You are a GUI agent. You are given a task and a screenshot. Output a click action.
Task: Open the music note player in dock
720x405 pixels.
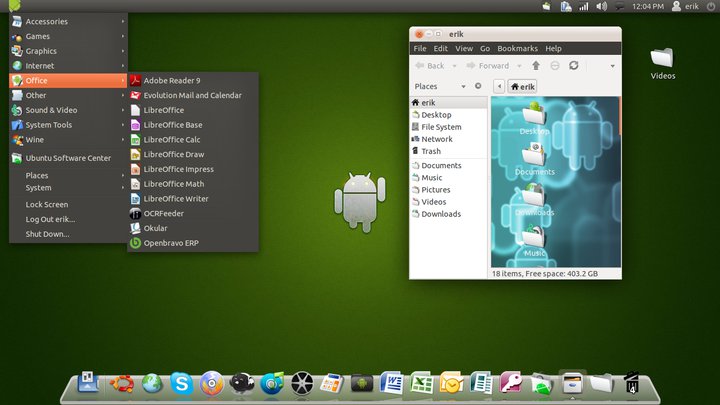coord(271,383)
